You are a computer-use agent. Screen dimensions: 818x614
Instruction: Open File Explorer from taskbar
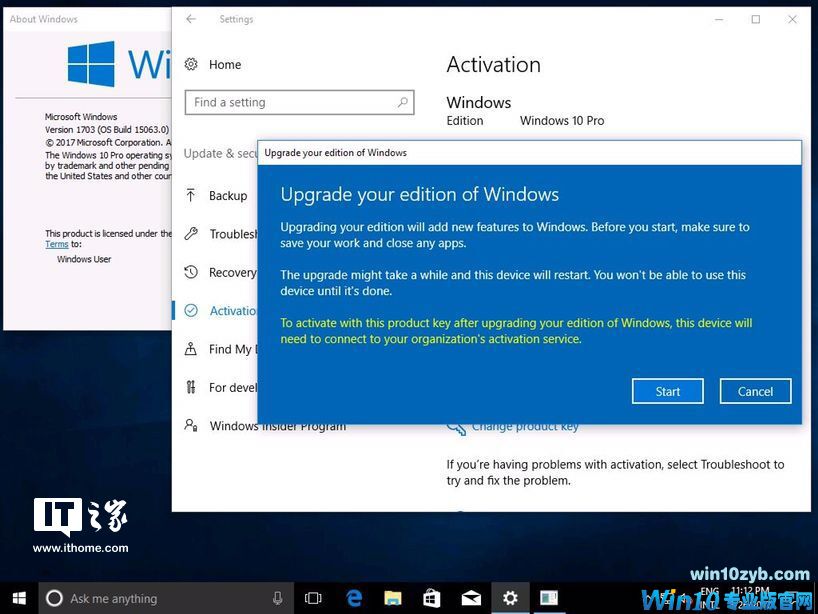[x=392, y=598]
